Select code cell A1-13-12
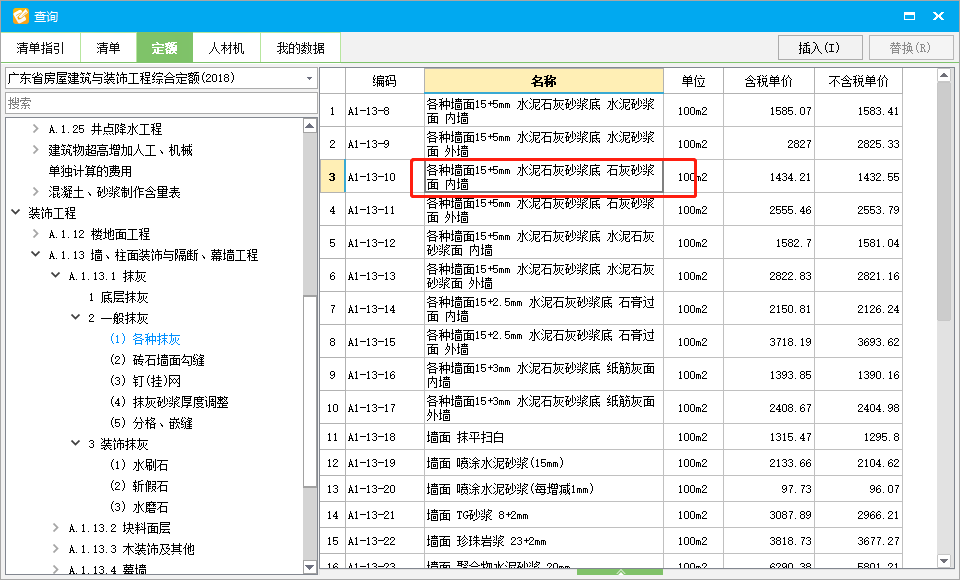The height and width of the screenshot is (580, 960). 384,243
